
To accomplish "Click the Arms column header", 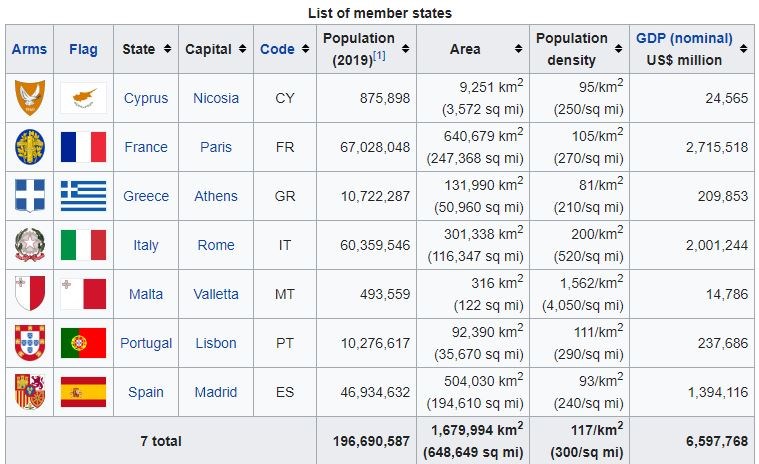I will pyautogui.click(x=29, y=49).
